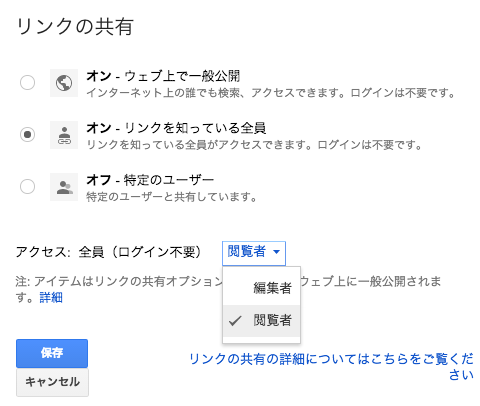The image size is (480, 406).
Task: Click the blue dropdown arrow next to 閲覧者
Action: tap(276, 252)
